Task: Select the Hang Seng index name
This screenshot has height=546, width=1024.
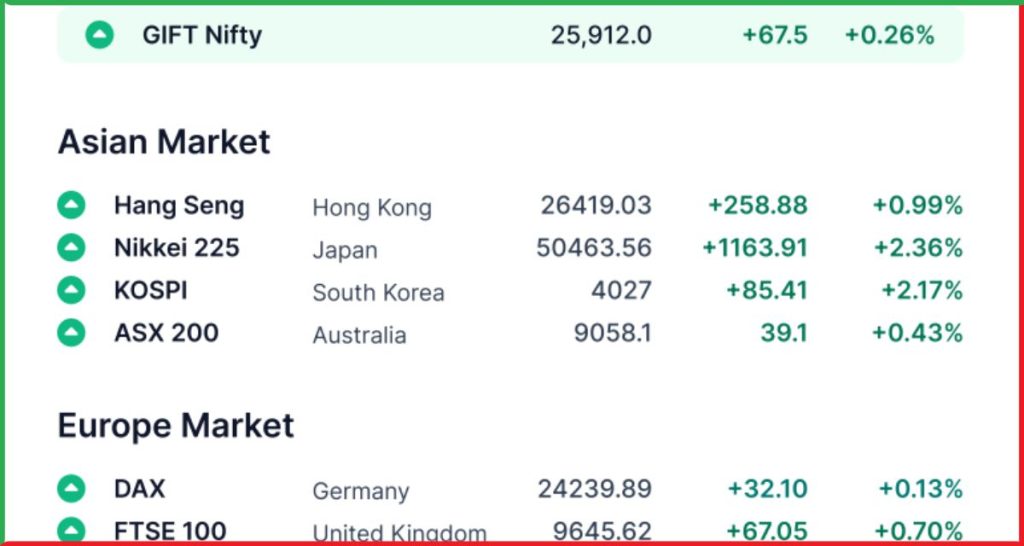Action: [179, 206]
